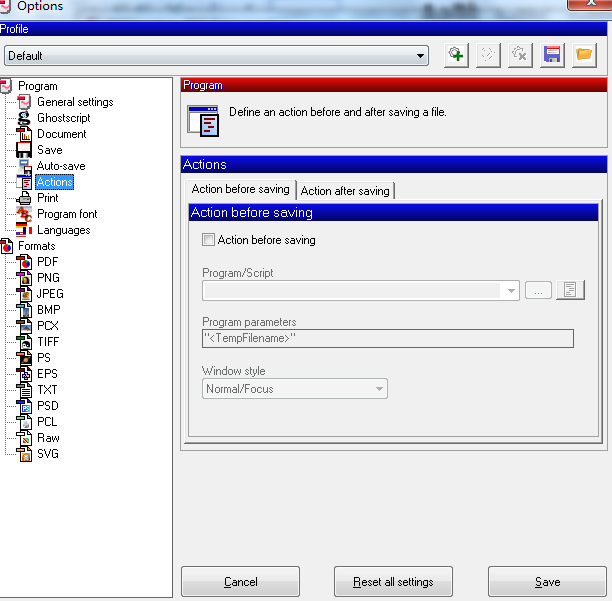This screenshot has width=612, height=601.
Task: Click the save profile floppy disk icon
Action: coord(552,55)
